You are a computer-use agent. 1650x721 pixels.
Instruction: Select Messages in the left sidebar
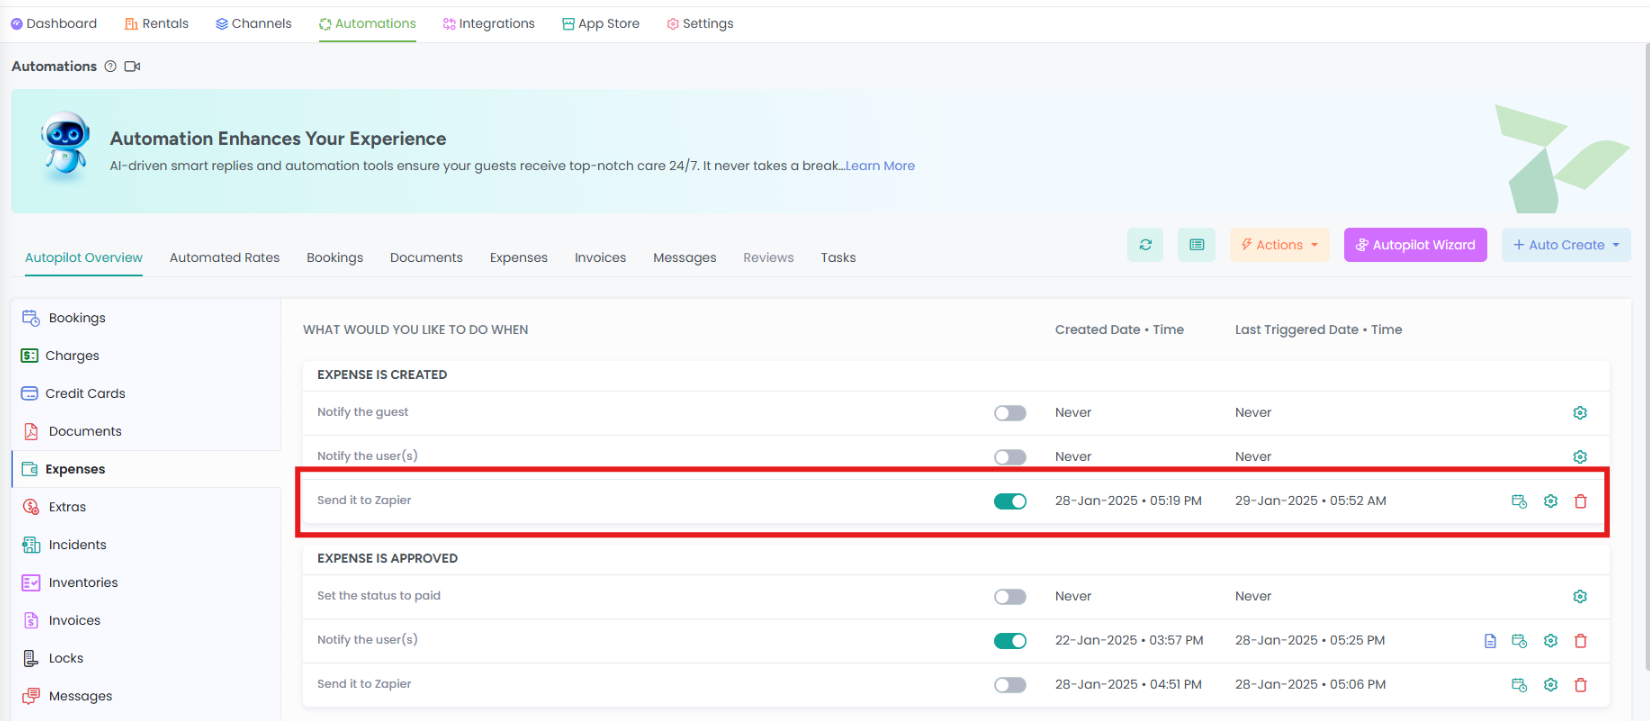pyautogui.click(x=146, y=697)
